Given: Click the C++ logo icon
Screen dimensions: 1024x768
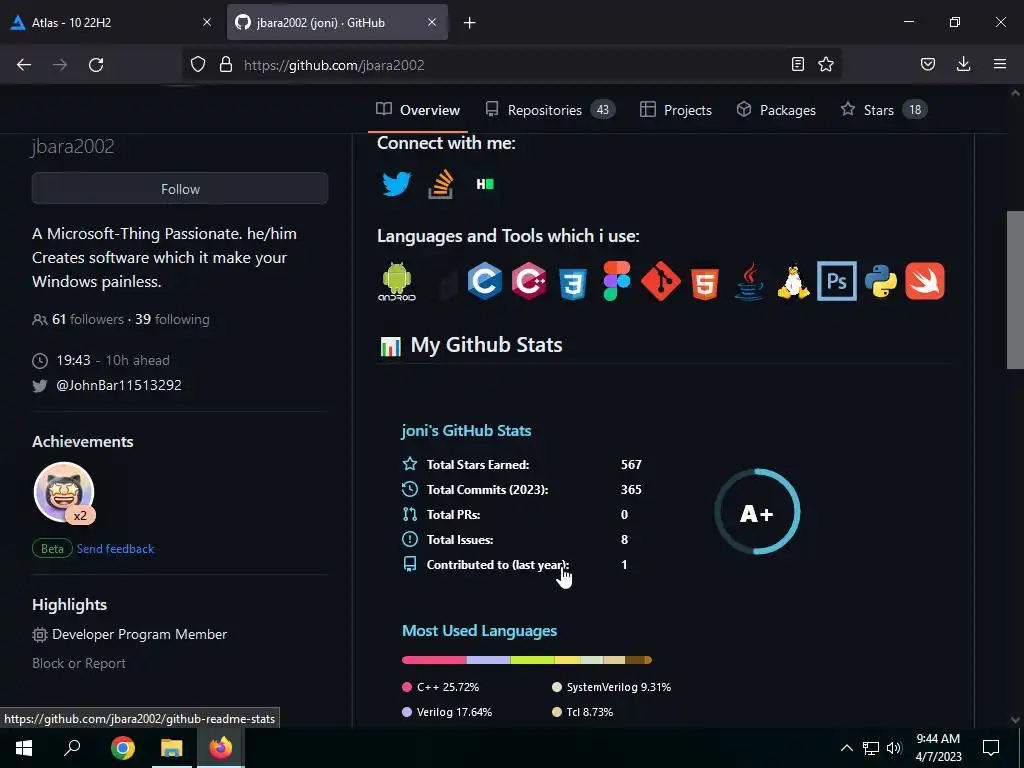Looking at the screenshot, I should 529,281.
